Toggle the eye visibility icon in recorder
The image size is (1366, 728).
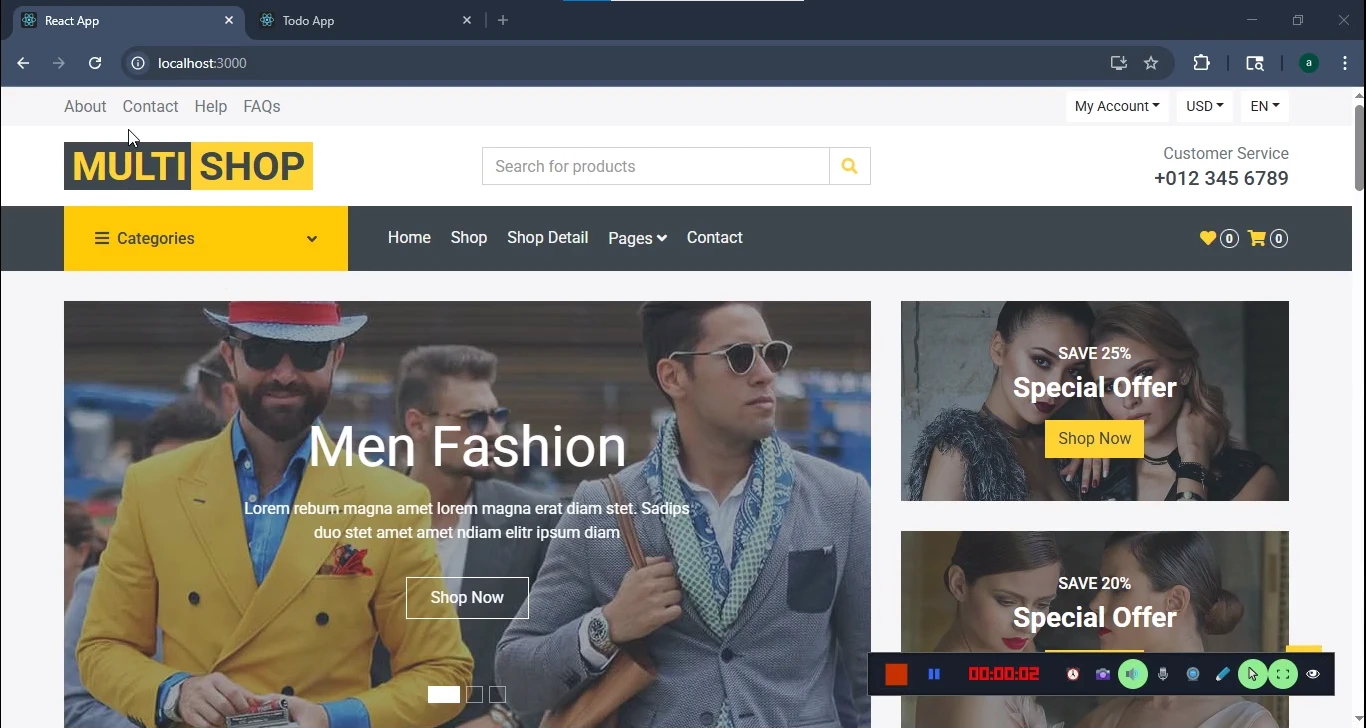pos(1313,675)
